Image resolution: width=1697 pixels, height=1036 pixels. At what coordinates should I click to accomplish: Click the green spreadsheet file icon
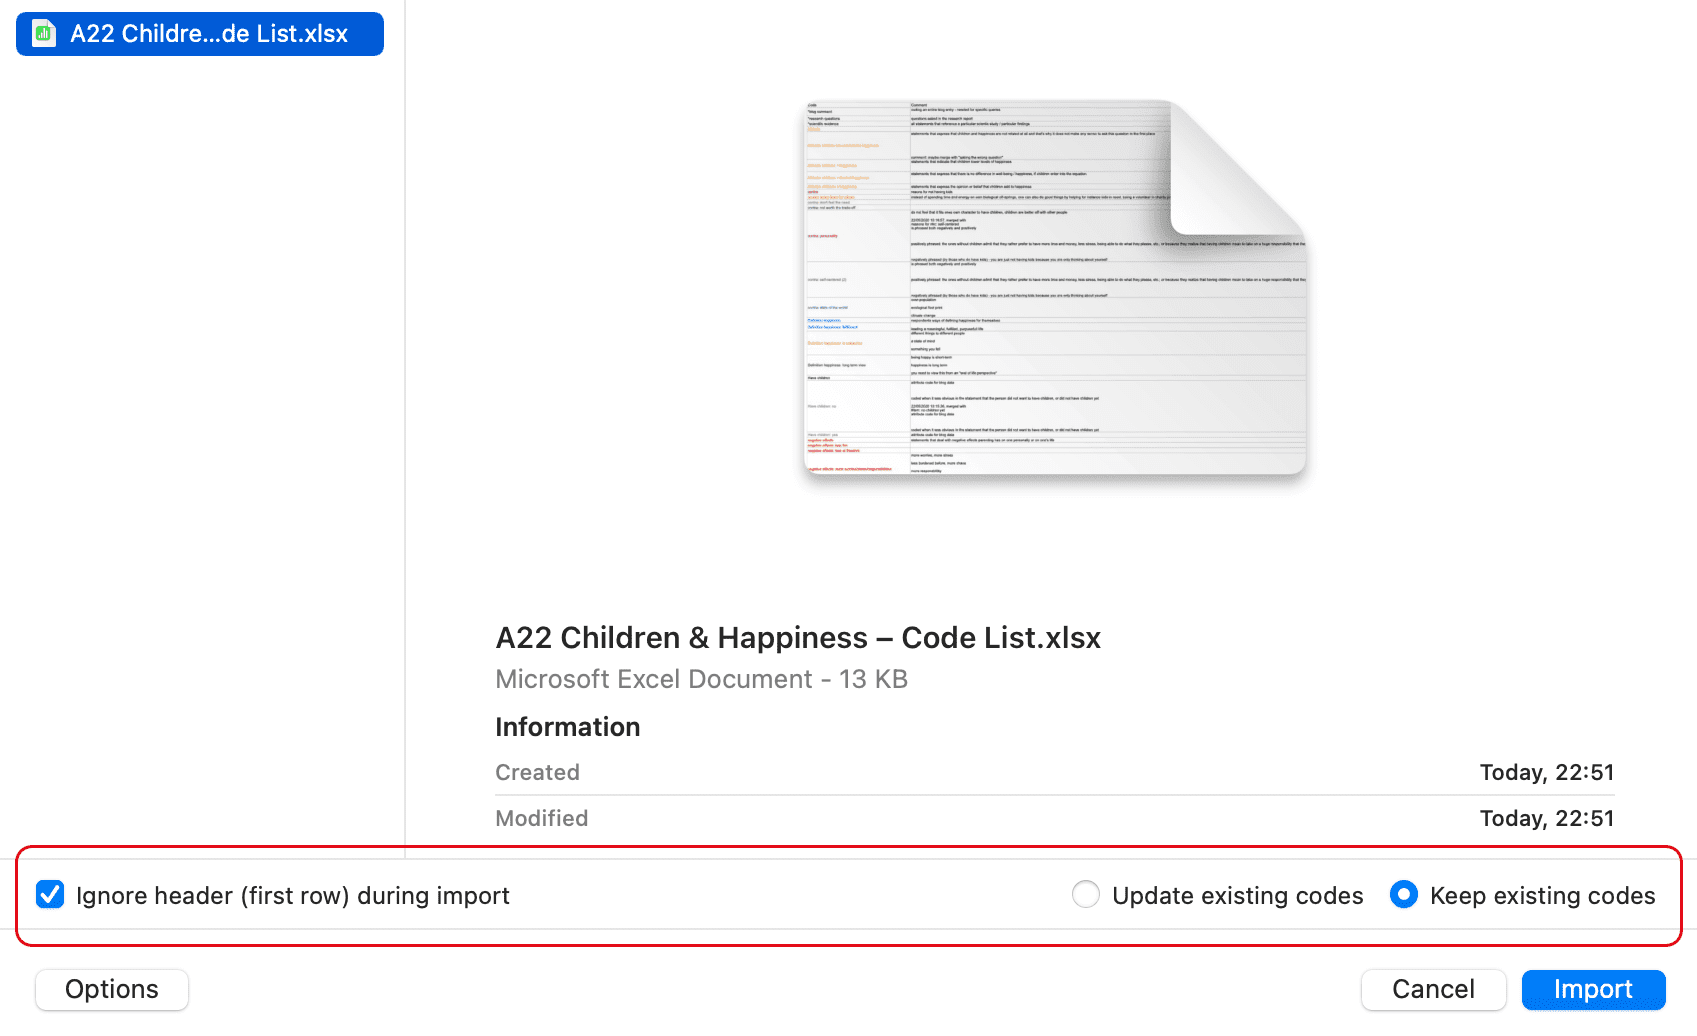[44, 34]
